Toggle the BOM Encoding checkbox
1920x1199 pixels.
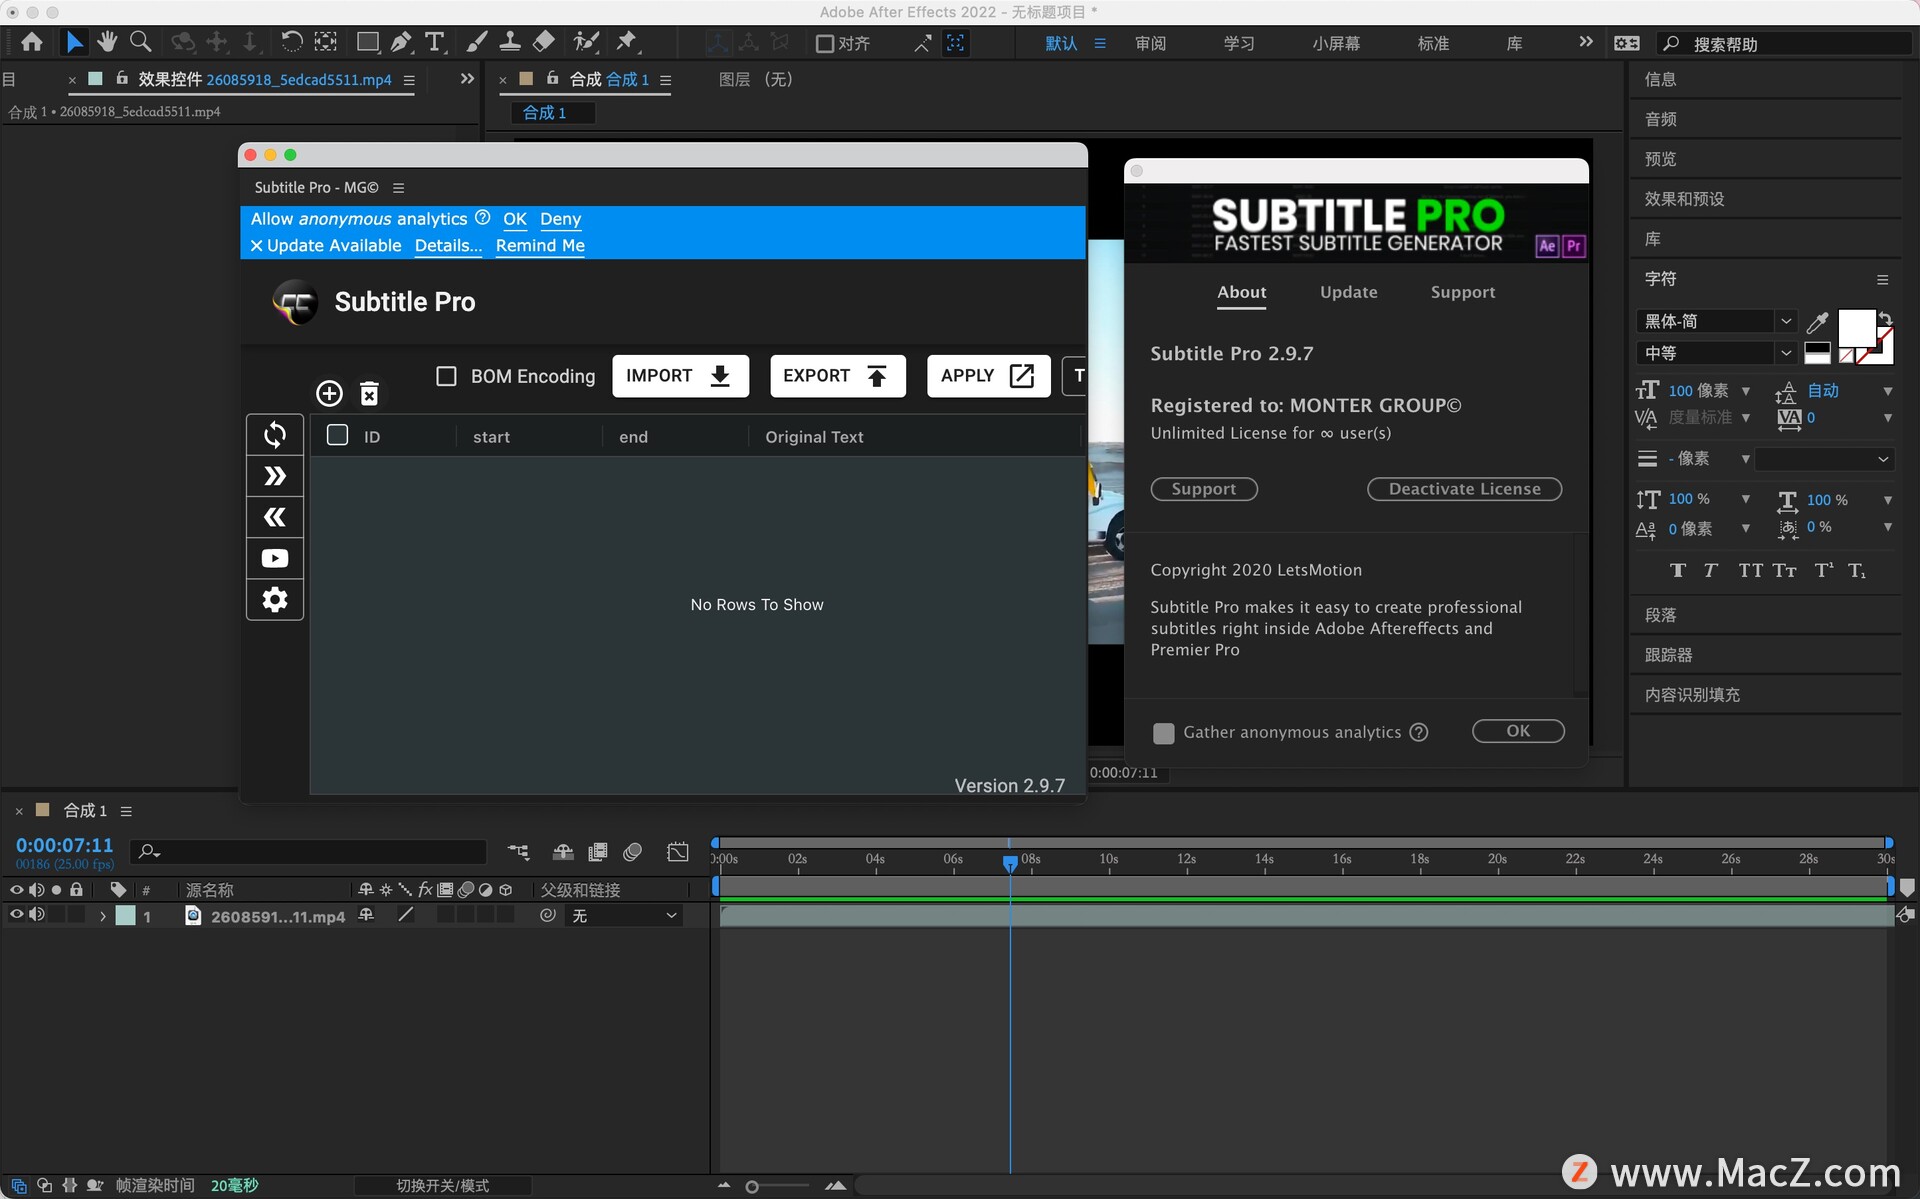(448, 374)
